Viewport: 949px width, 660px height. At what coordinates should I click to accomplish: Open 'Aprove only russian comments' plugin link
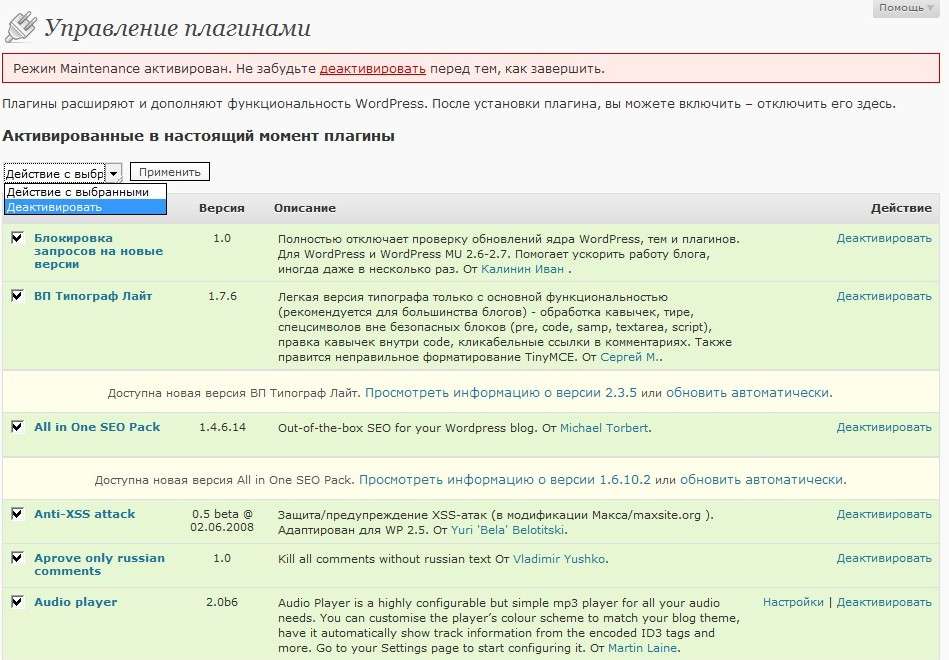(x=99, y=564)
